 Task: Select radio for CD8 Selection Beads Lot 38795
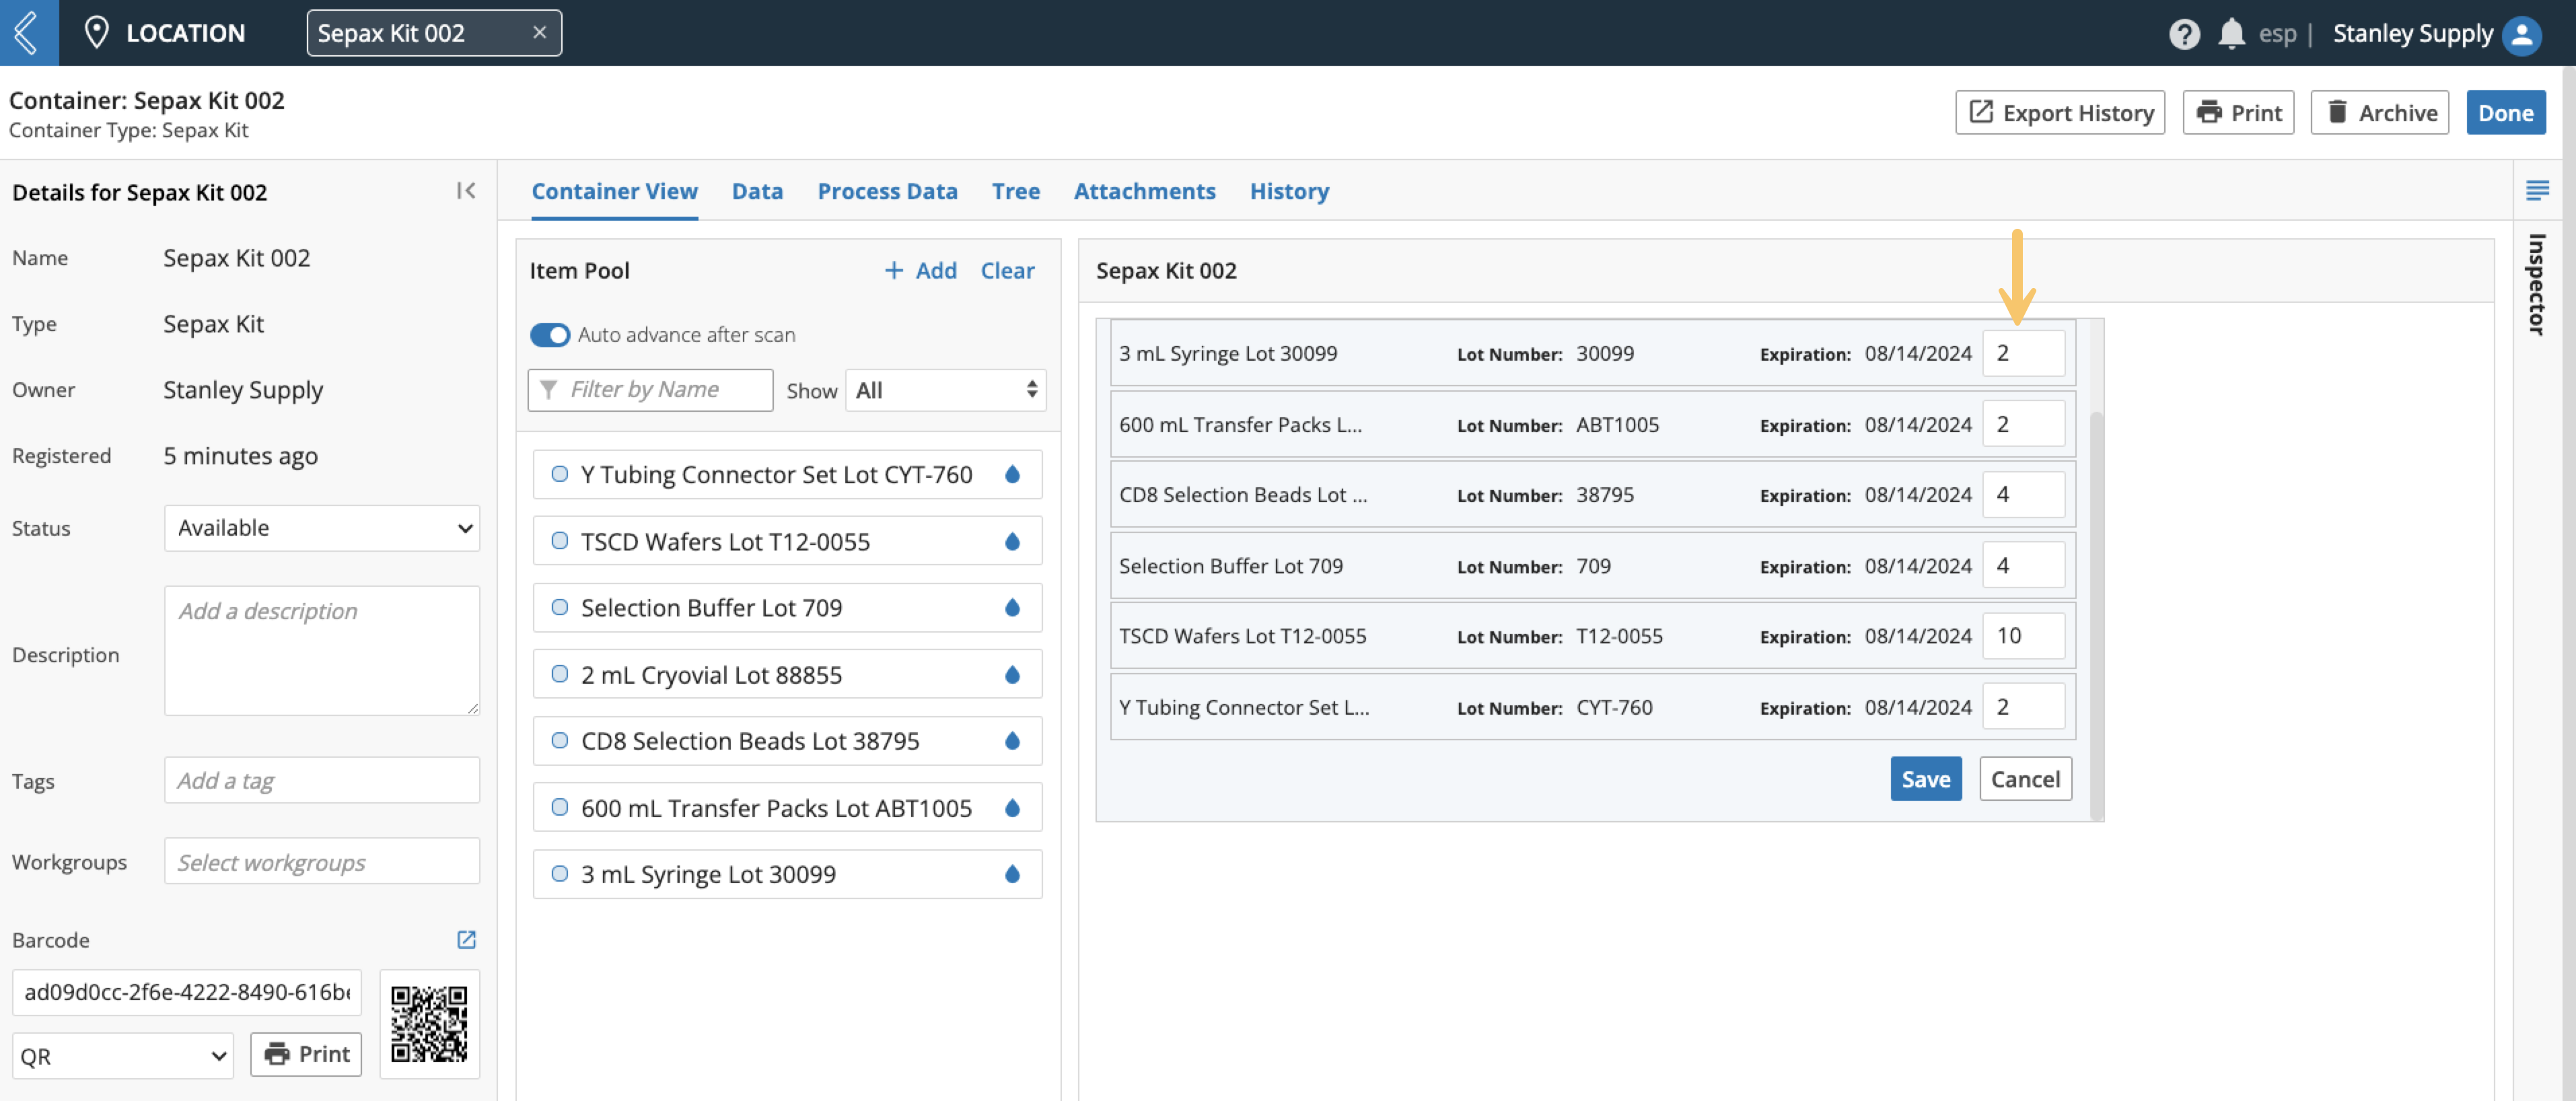pos(560,741)
